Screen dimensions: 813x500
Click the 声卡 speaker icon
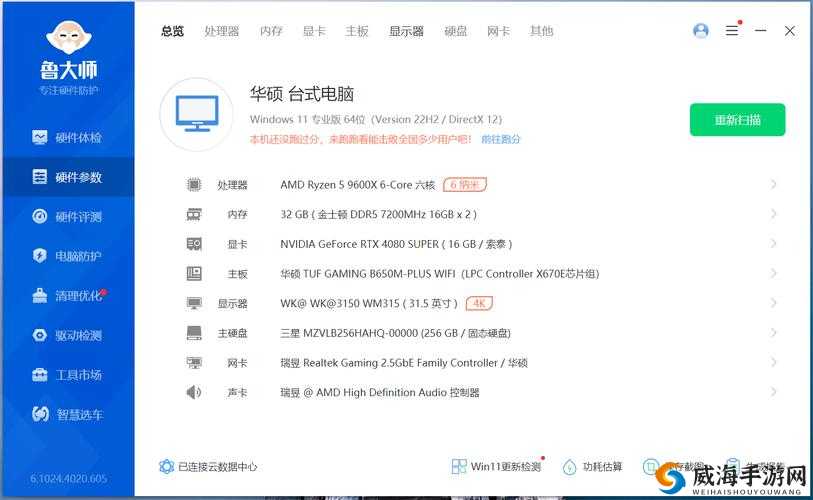point(193,392)
